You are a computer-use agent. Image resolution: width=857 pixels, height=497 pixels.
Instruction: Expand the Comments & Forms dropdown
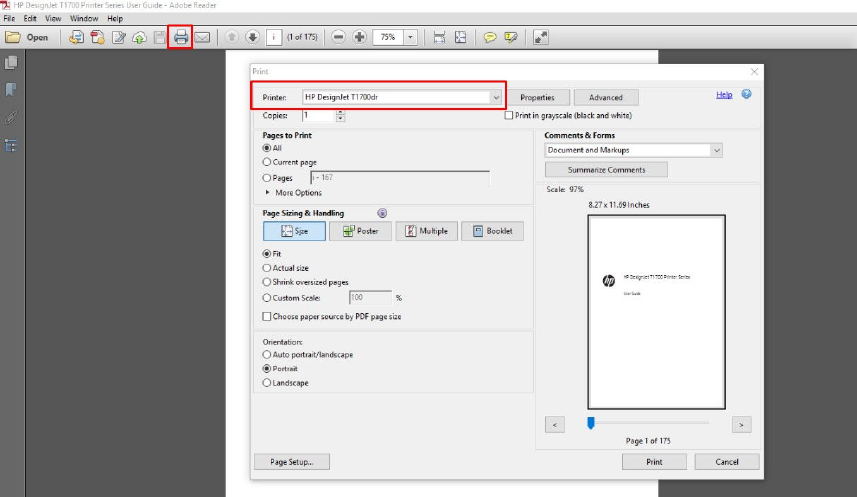[716, 150]
